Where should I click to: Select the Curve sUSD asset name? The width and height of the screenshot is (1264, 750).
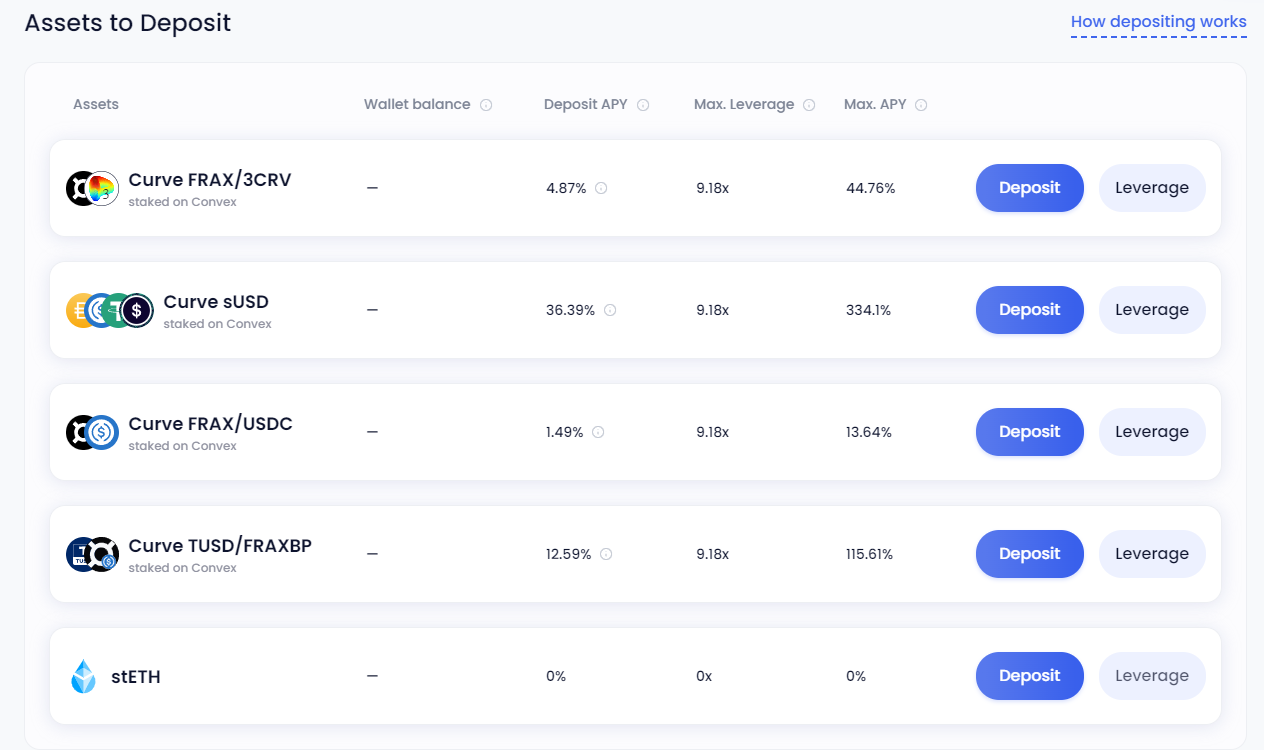(216, 302)
